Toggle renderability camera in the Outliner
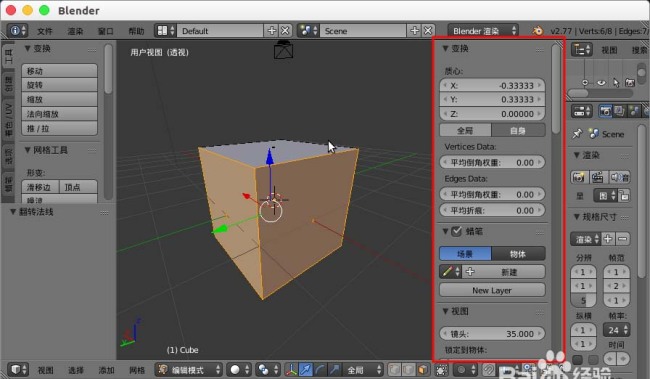The height and width of the screenshot is (379, 650). [630, 83]
